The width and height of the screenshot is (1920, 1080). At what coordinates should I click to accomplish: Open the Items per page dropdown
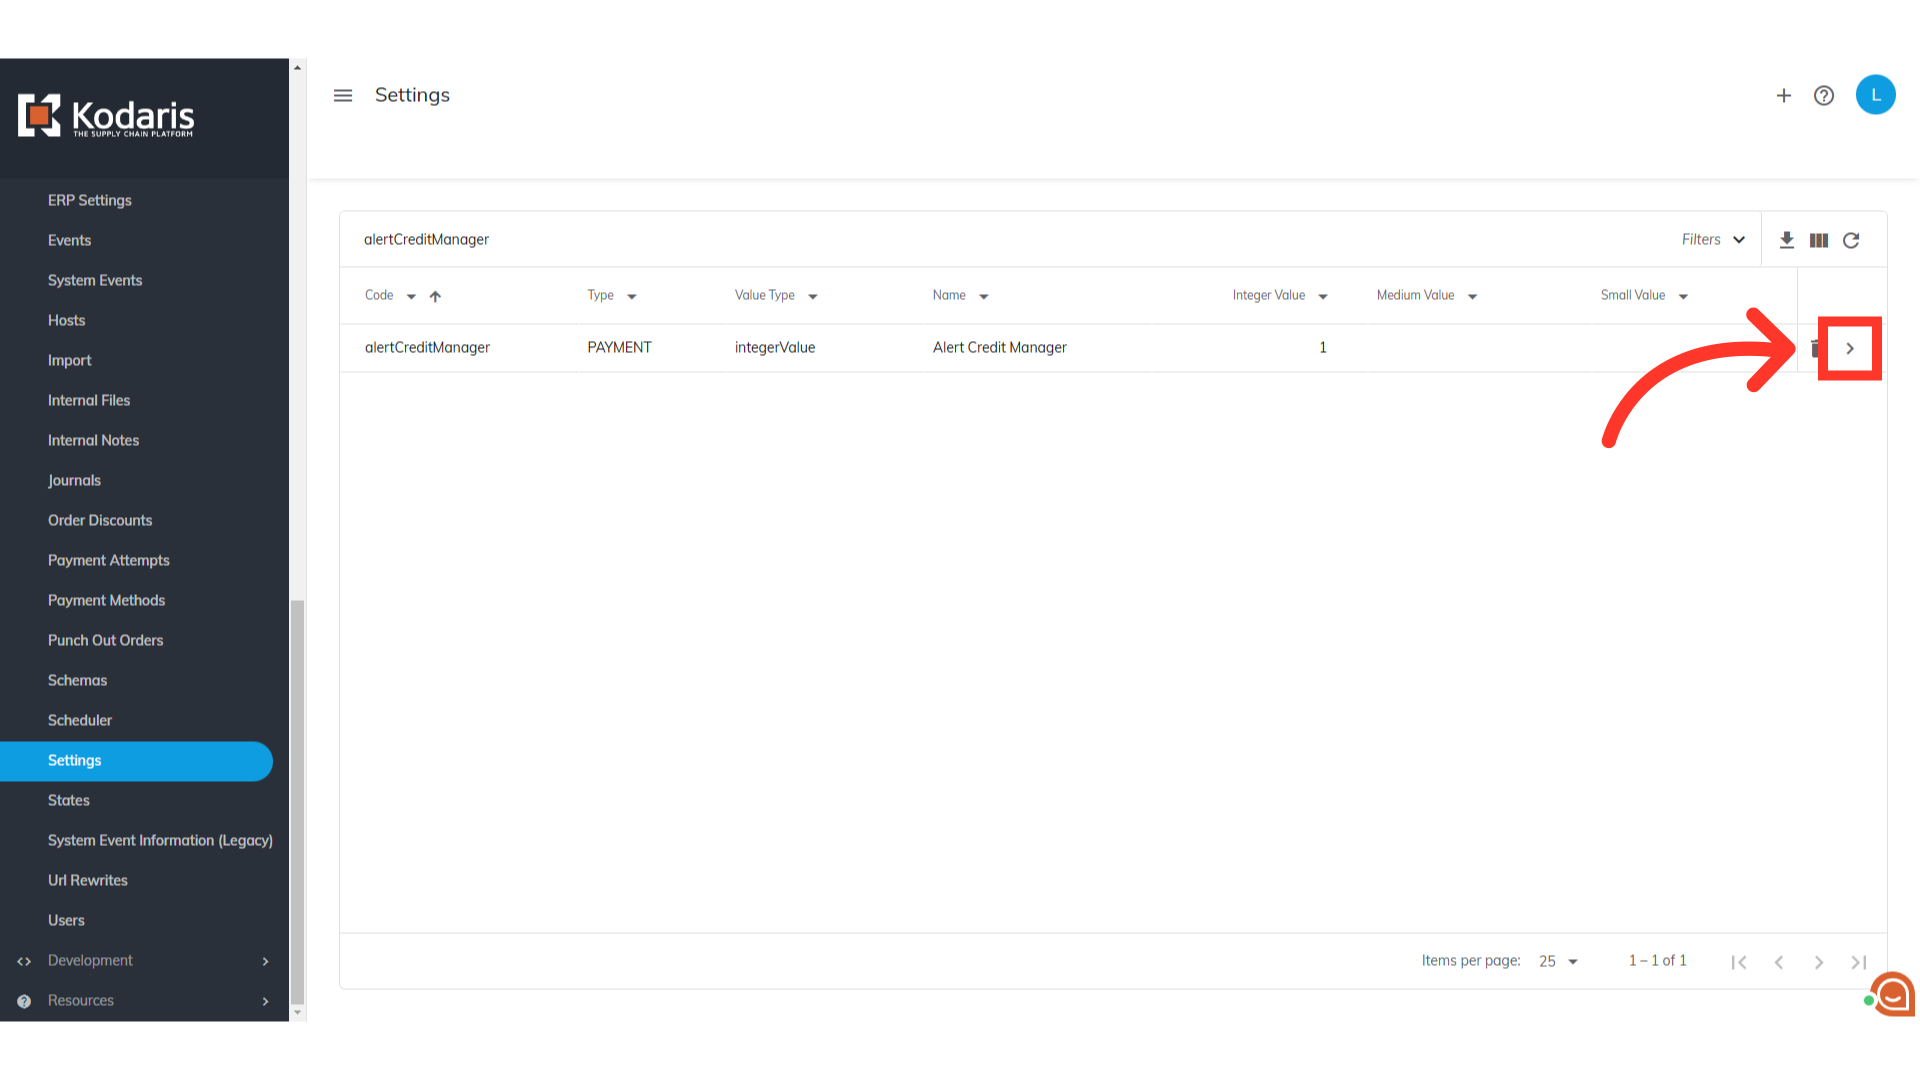tap(1558, 961)
